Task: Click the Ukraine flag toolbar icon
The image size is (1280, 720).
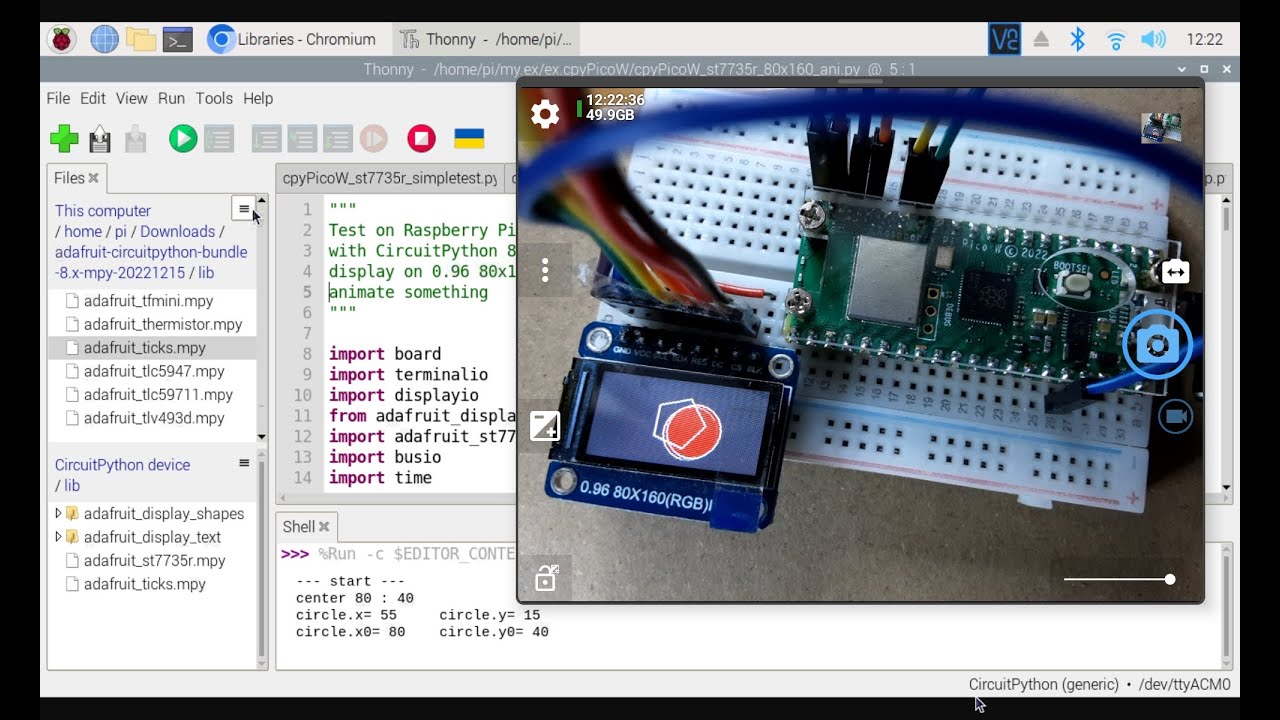Action: [469, 139]
